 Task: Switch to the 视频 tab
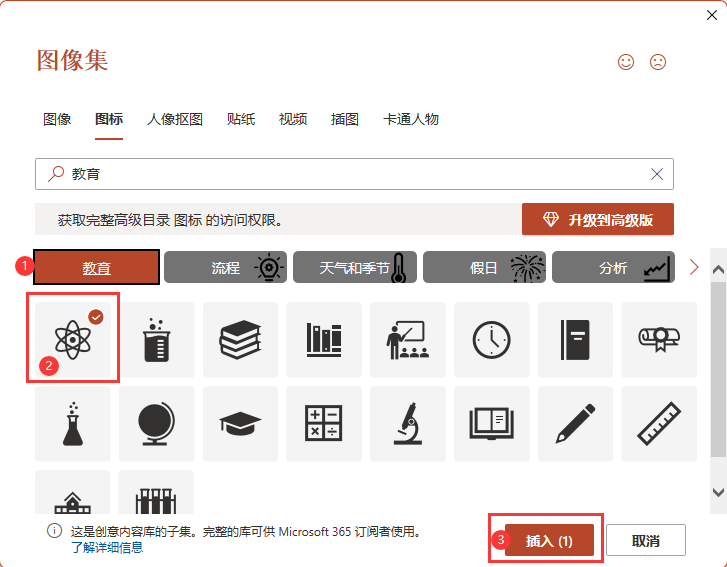pos(293,119)
